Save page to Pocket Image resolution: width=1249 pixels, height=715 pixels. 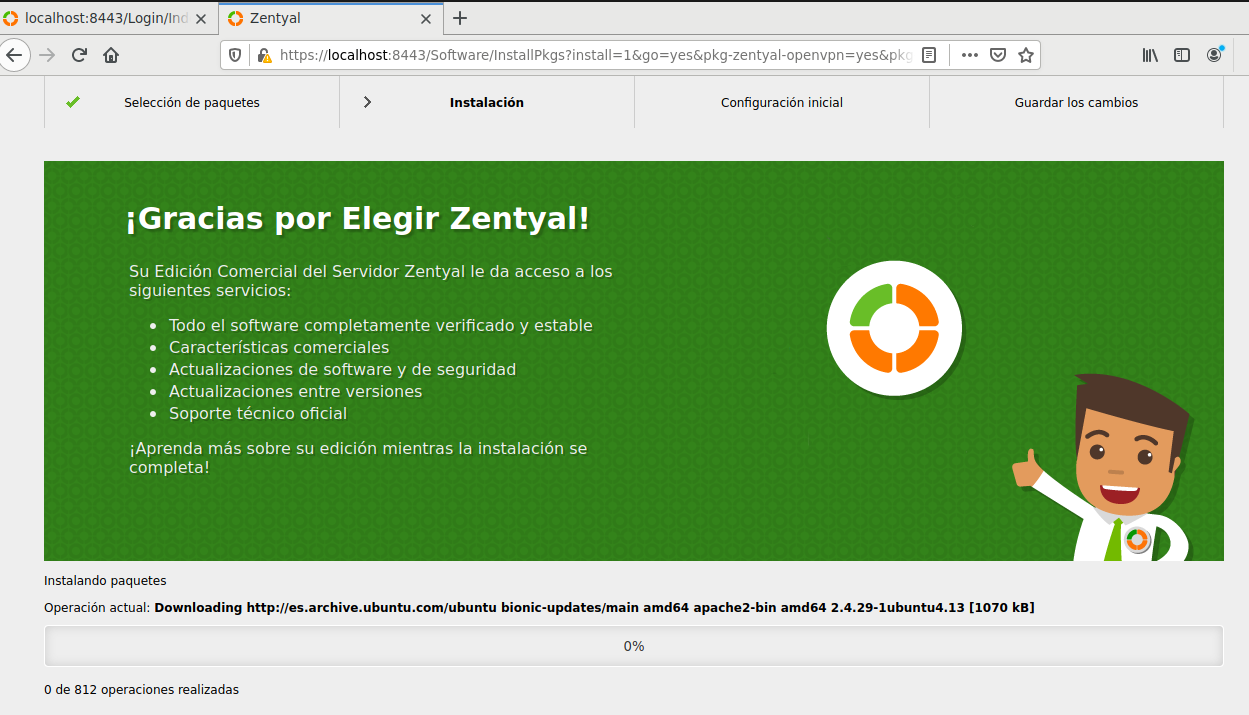point(997,55)
